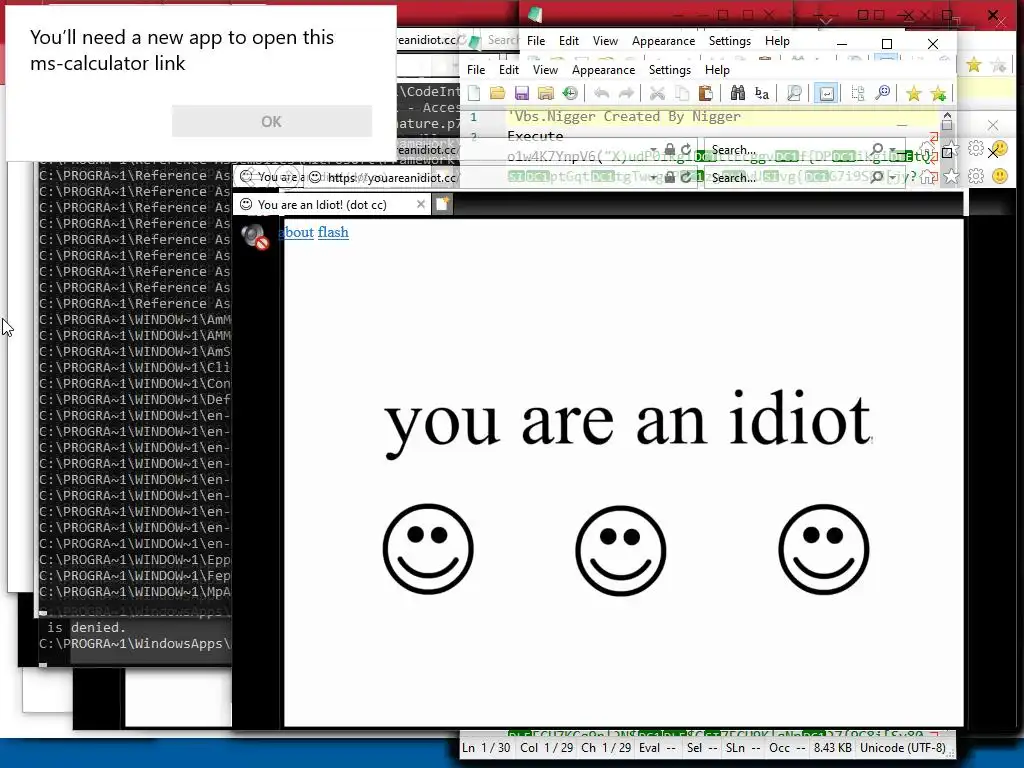The width and height of the screenshot is (1024, 768).
Task: Click 'Eval --' in the status bar
Action: (657, 748)
